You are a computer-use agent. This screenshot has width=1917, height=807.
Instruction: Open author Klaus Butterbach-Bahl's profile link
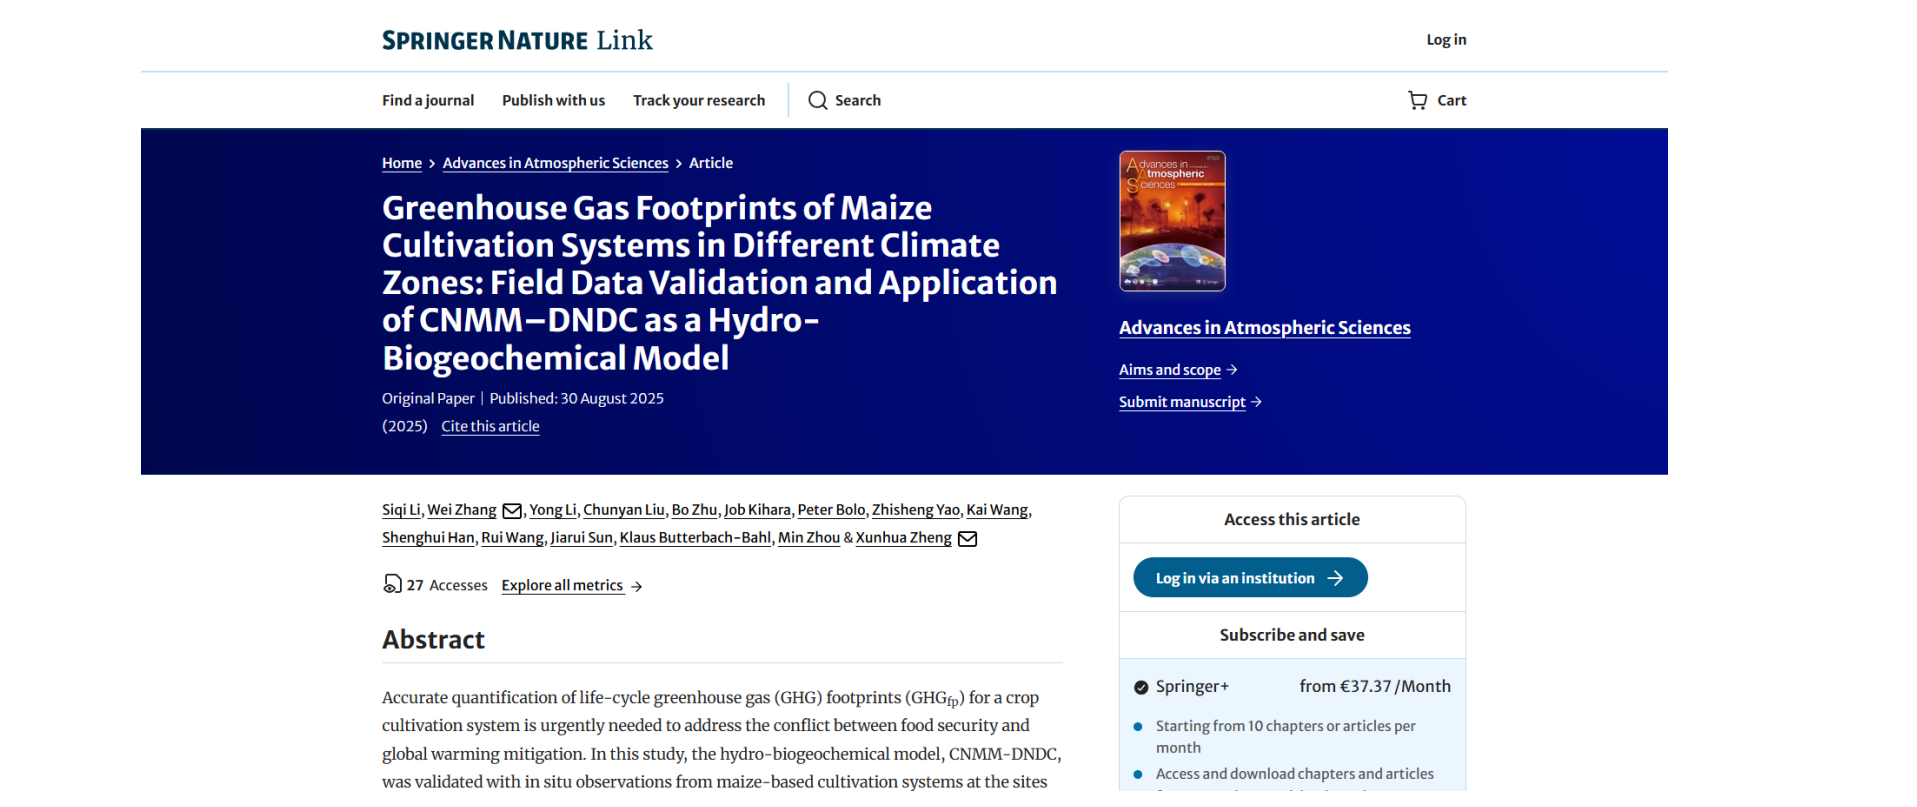click(x=695, y=538)
